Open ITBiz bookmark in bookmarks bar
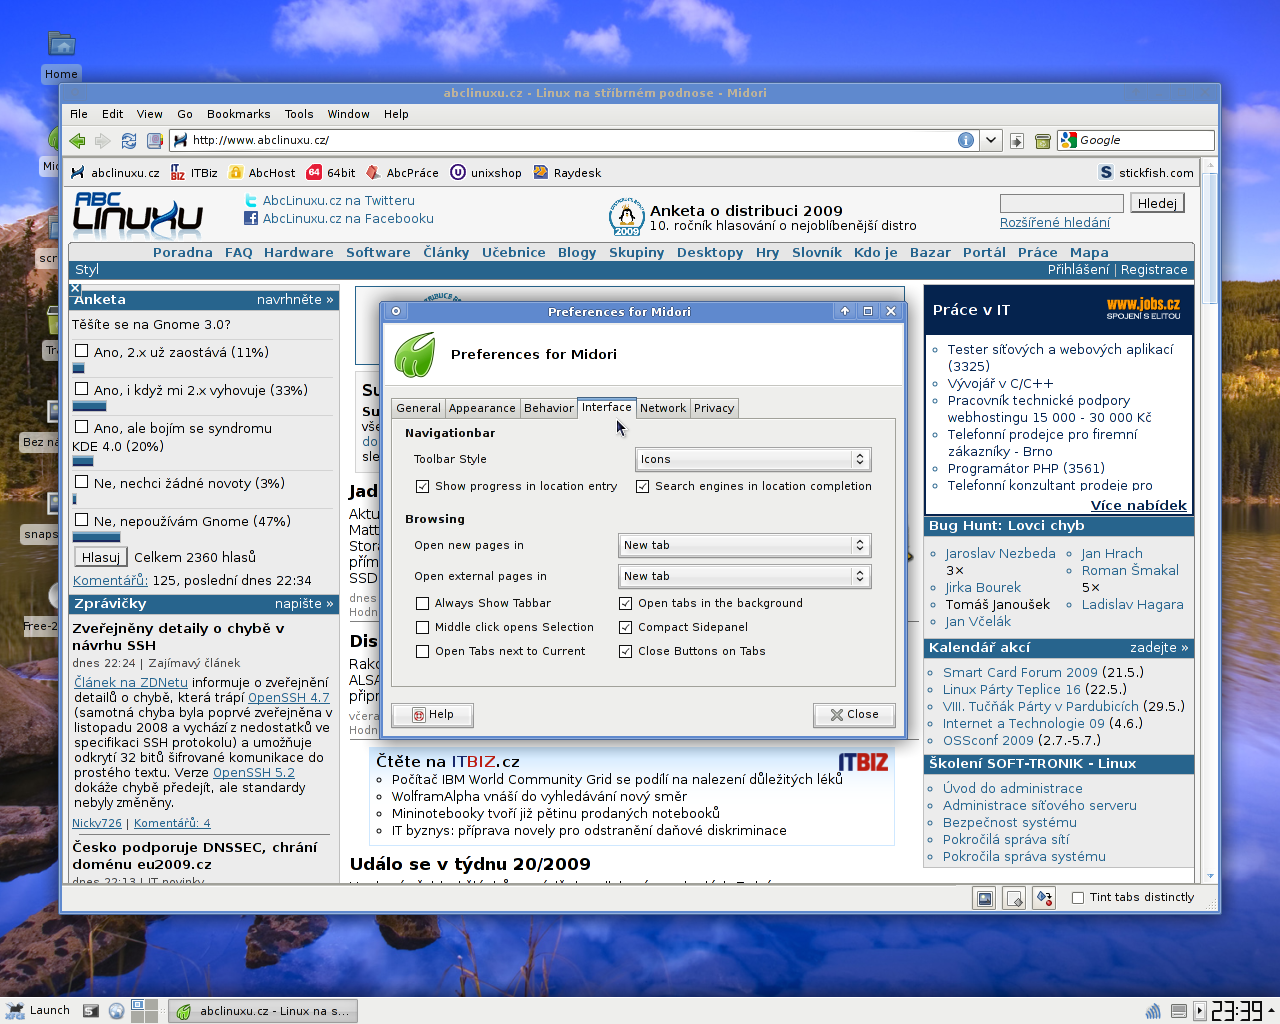Image resolution: width=1280 pixels, height=1024 pixels. [194, 173]
